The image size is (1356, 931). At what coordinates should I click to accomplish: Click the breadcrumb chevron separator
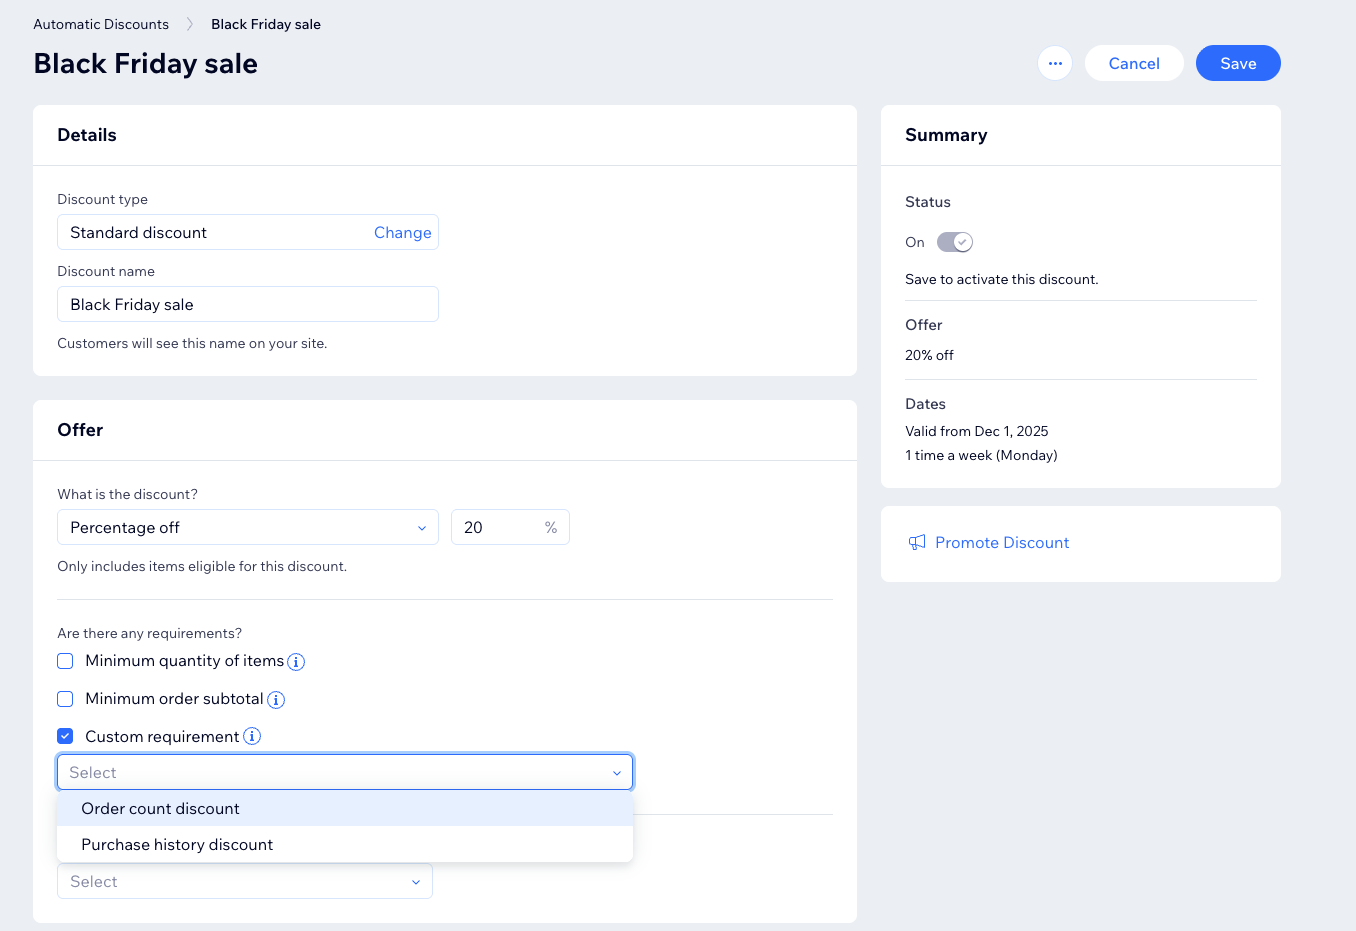(190, 24)
